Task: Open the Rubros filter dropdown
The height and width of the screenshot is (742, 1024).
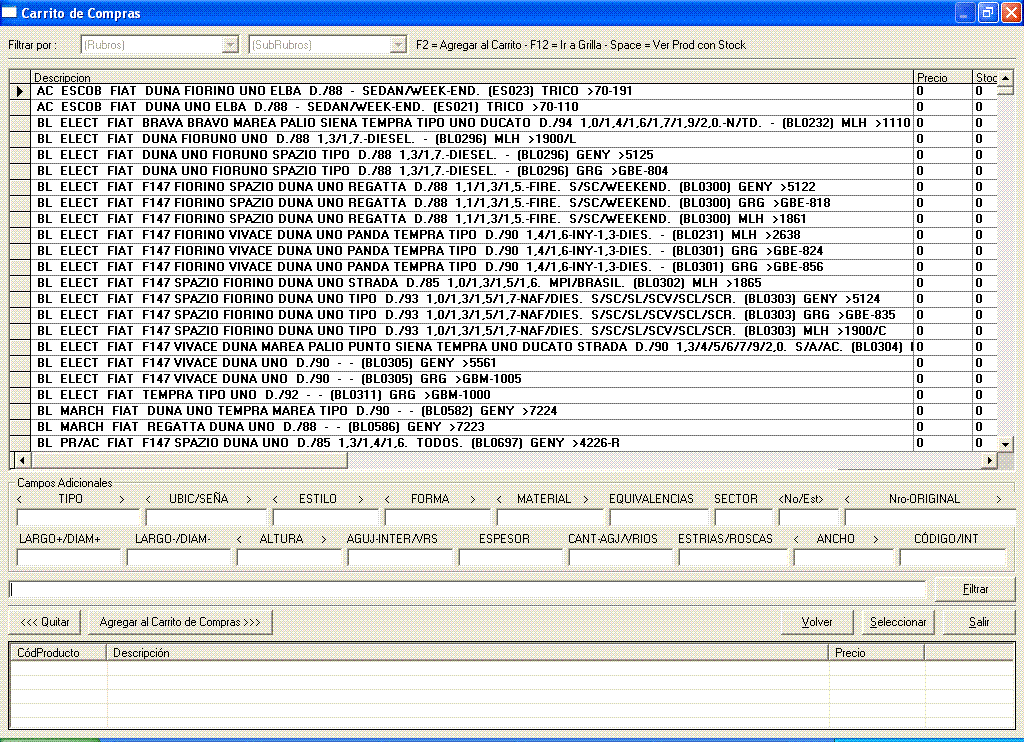Action: [x=230, y=44]
